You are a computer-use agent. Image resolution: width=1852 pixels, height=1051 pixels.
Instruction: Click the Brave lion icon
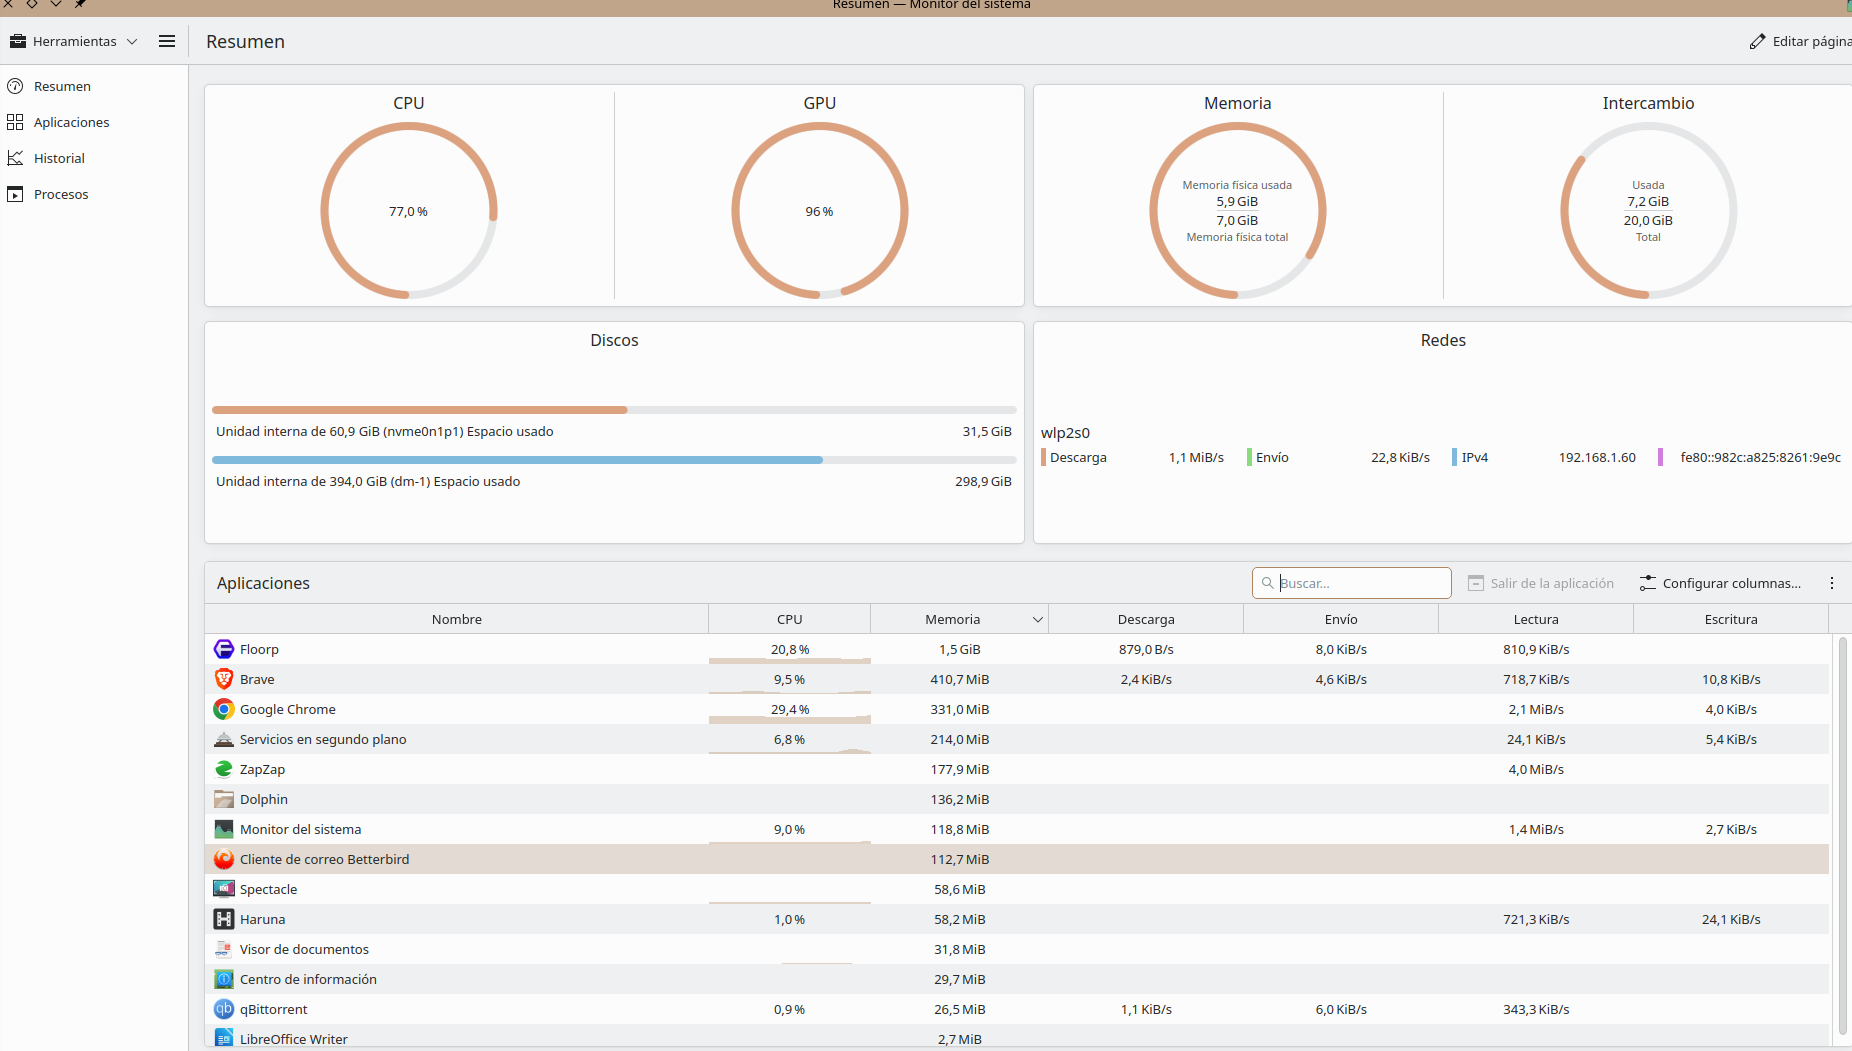224,679
